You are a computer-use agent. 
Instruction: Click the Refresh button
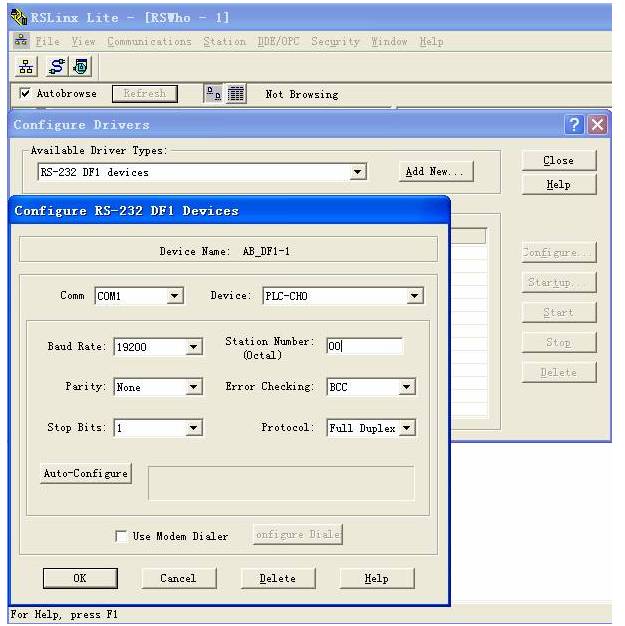145,93
